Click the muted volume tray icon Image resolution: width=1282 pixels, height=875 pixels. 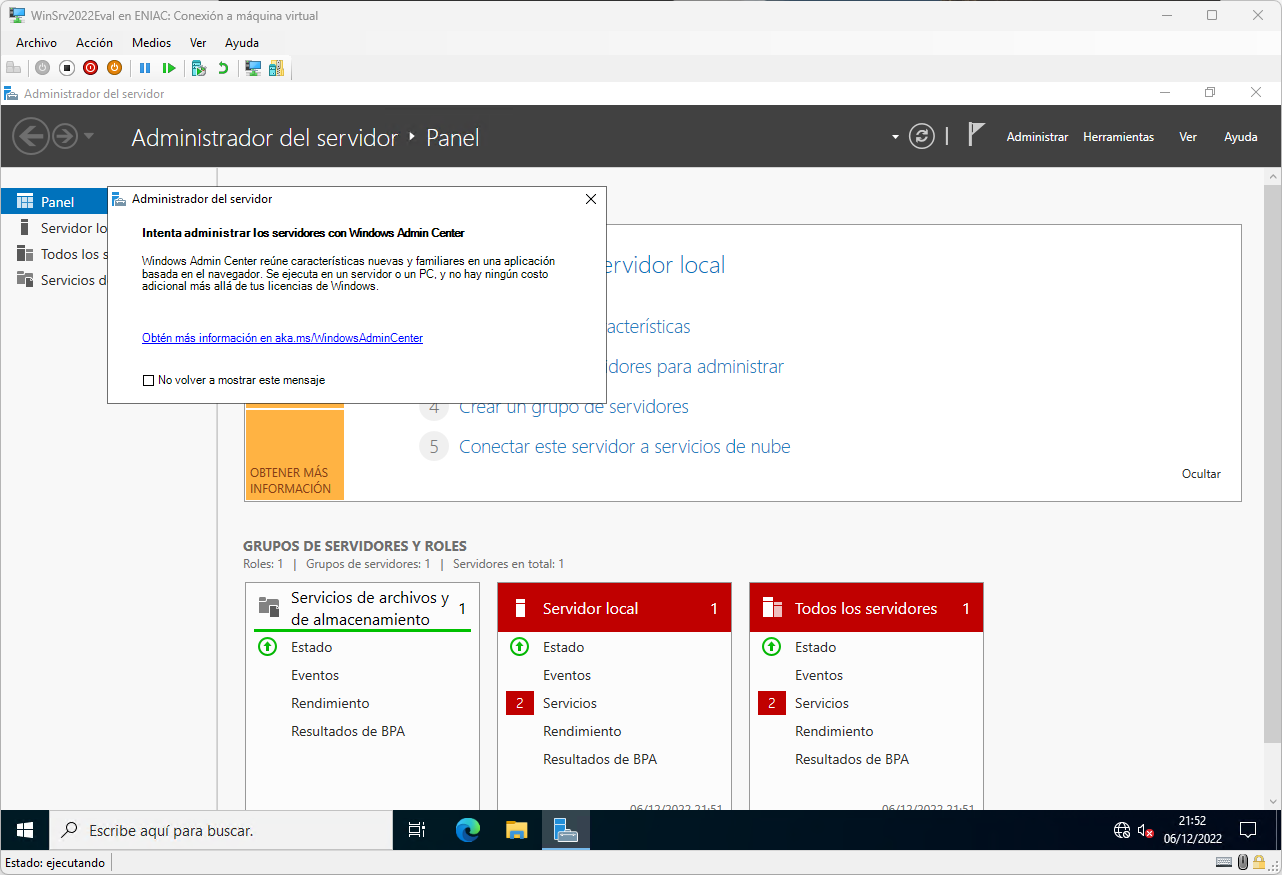pos(1146,830)
